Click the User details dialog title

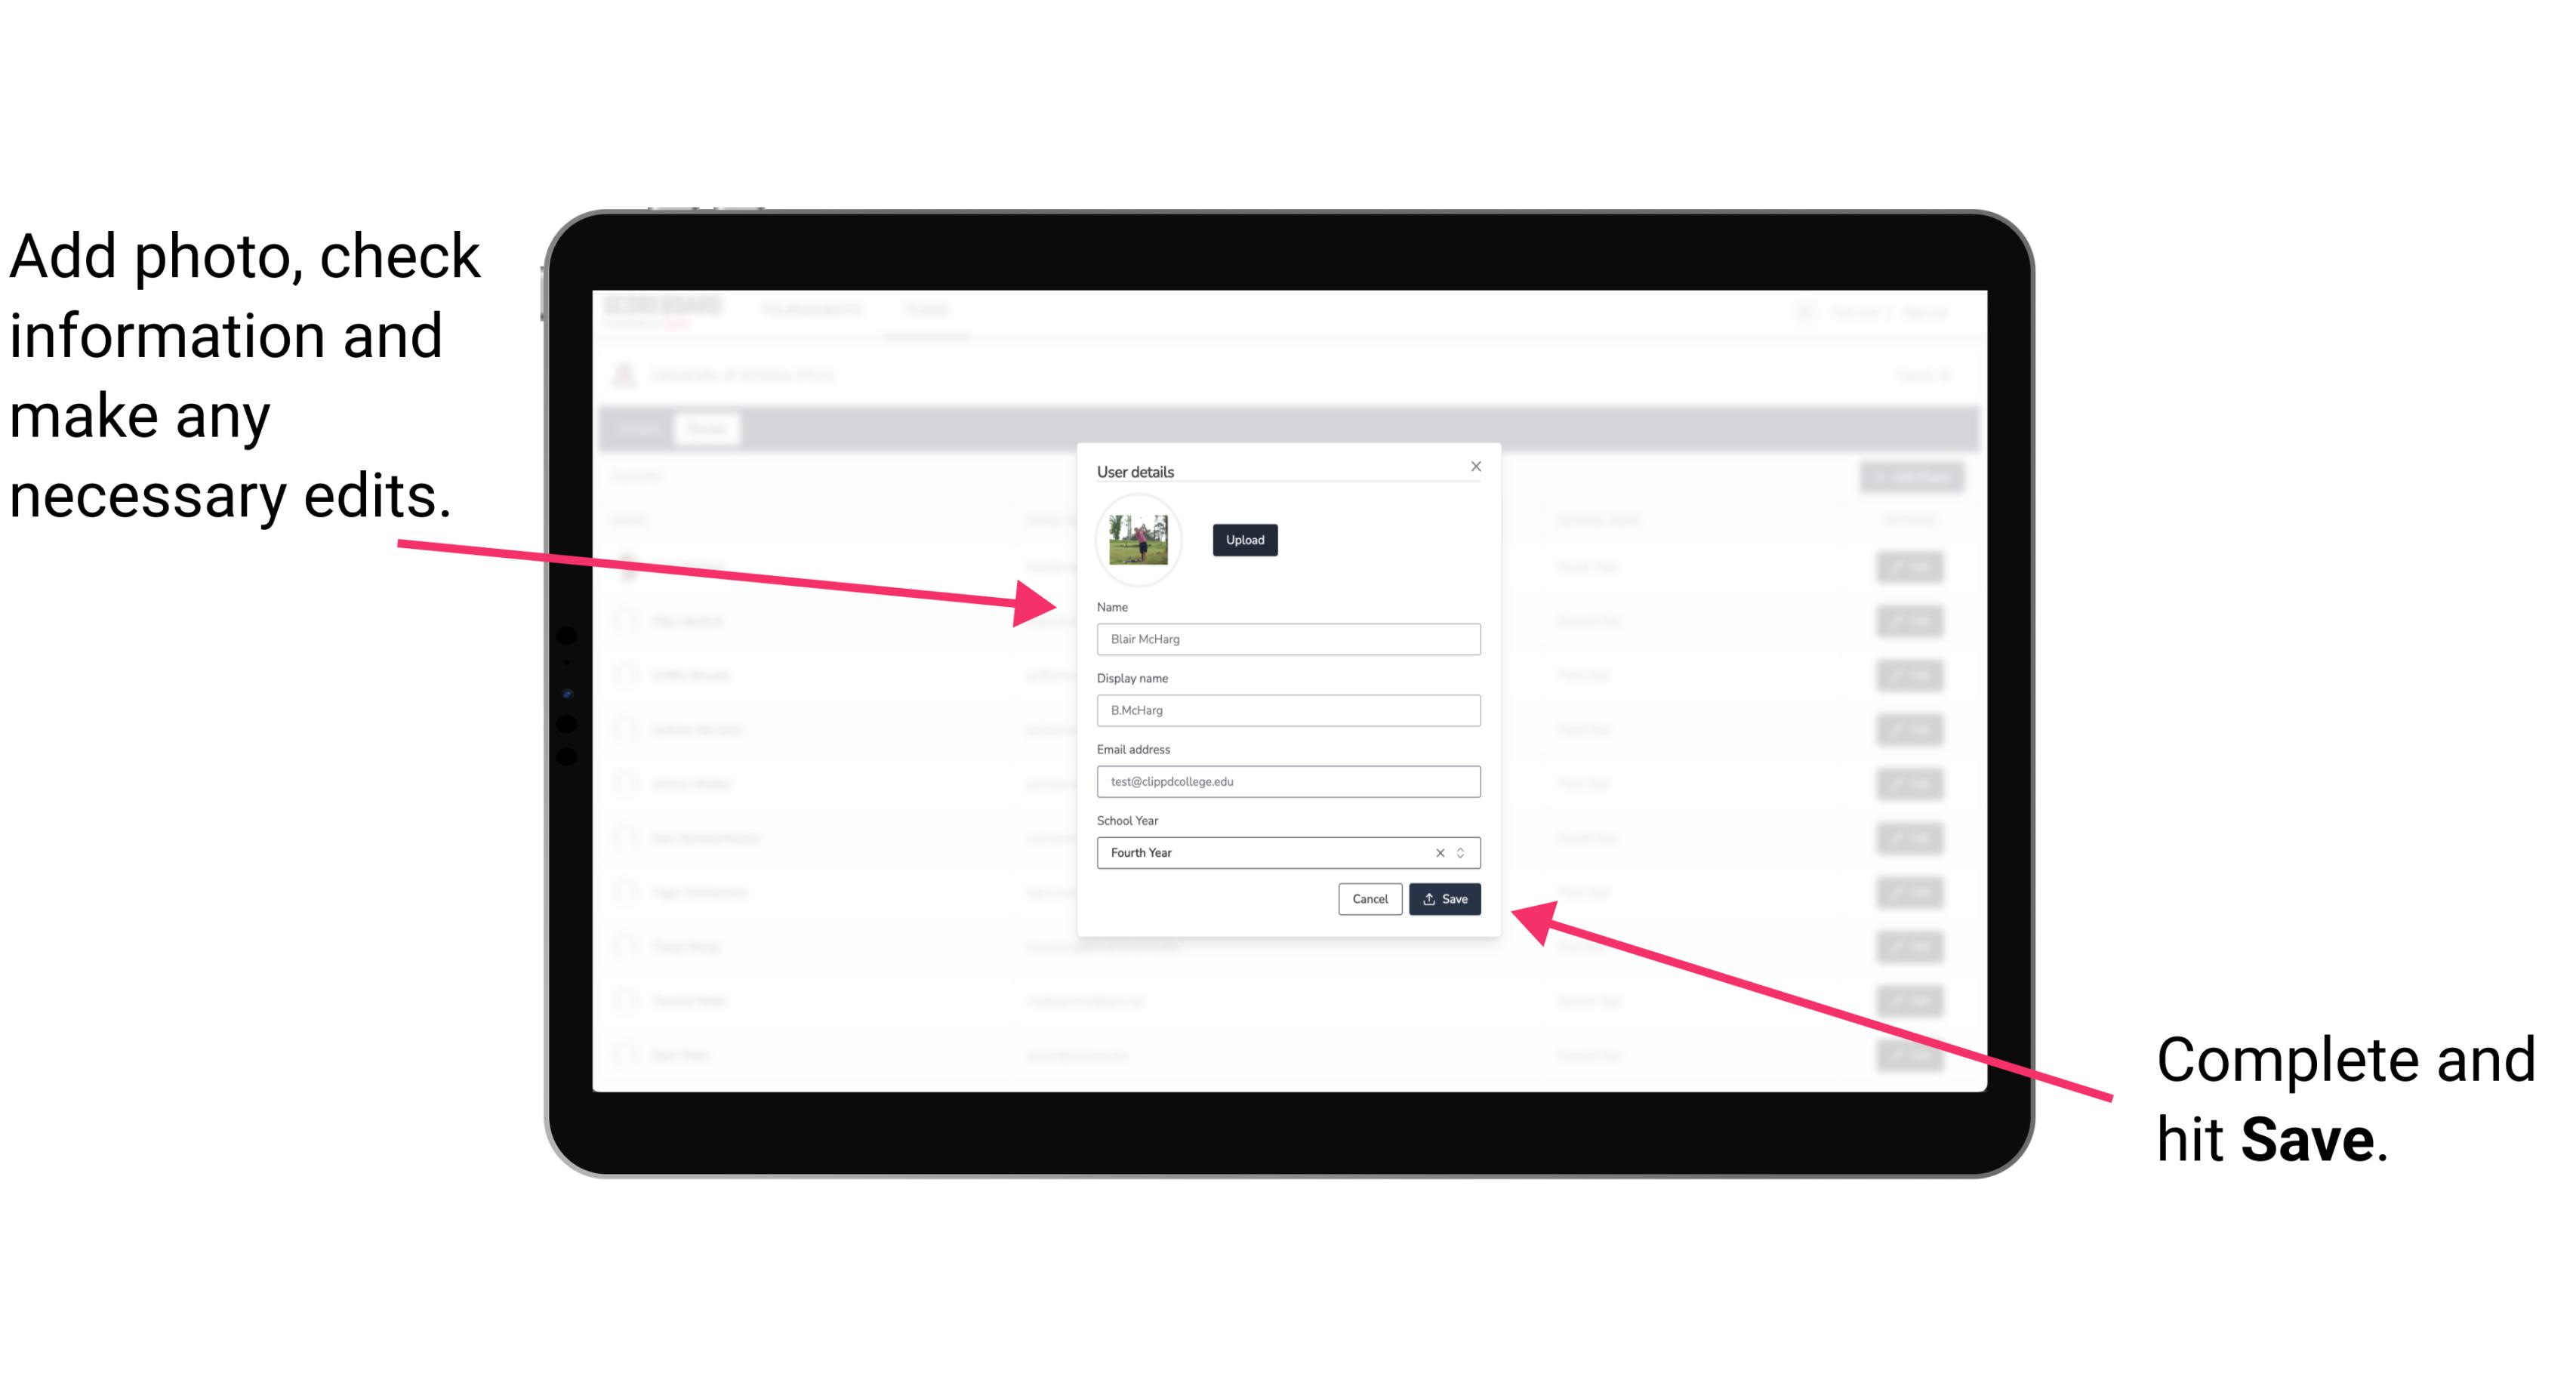[1135, 470]
